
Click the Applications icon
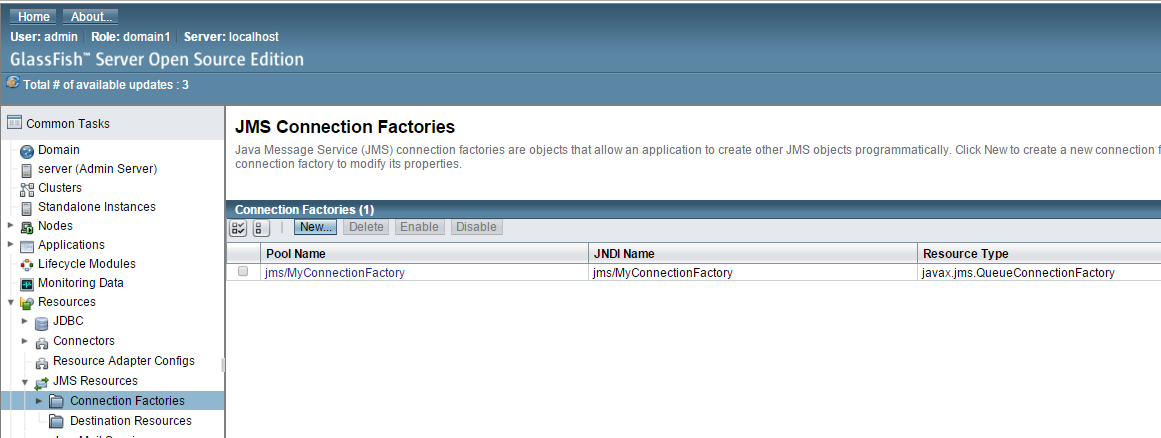[27, 246]
